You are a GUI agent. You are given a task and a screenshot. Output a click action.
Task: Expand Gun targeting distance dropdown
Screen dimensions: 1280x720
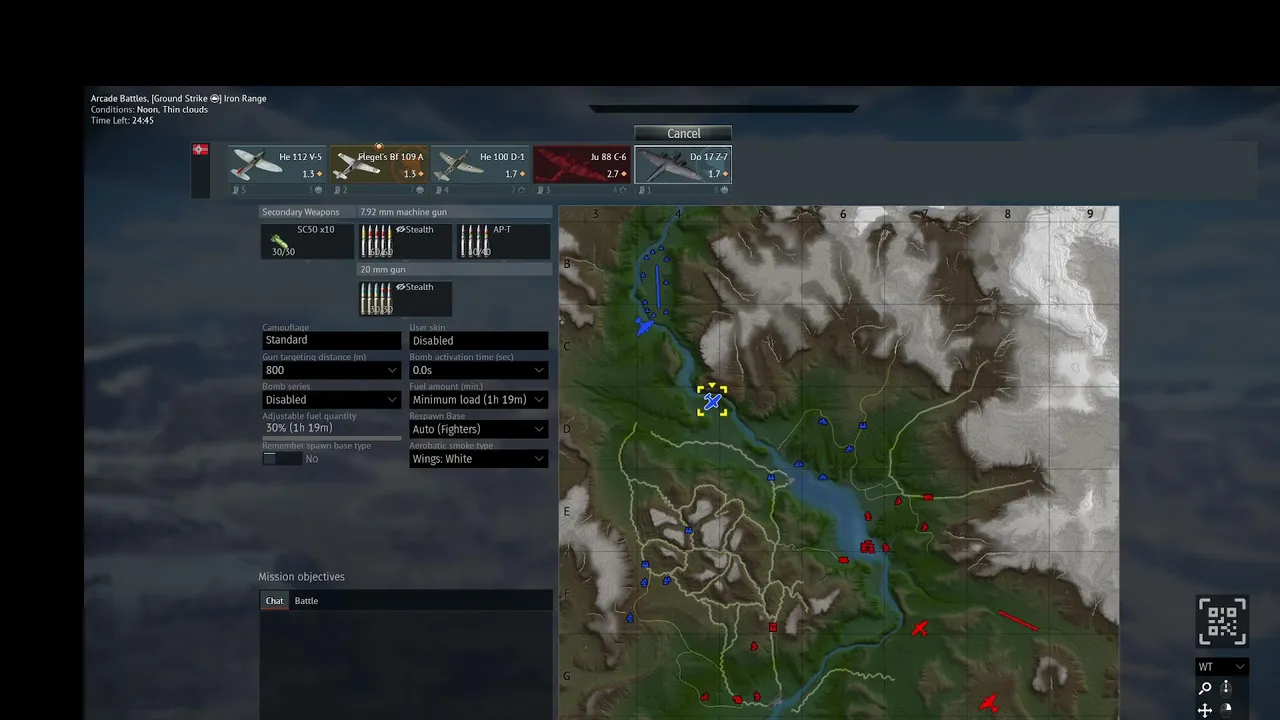tap(331, 370)
